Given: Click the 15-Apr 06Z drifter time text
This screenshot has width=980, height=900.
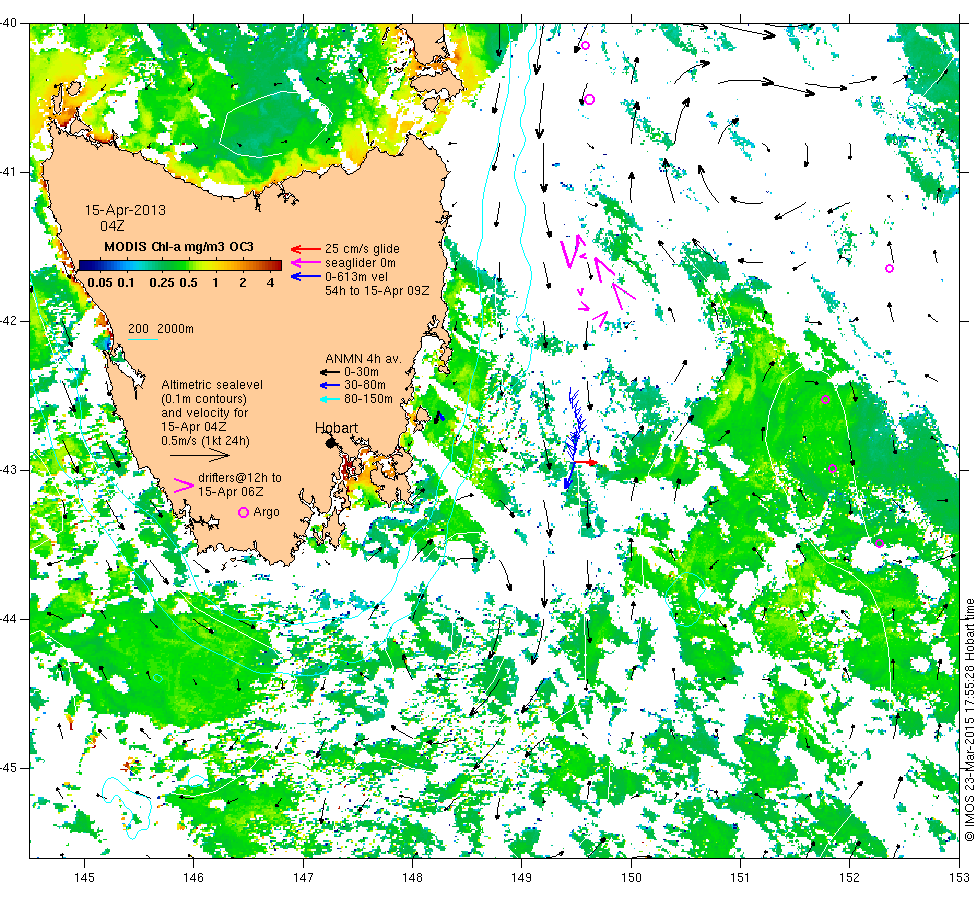Looking at the screenshot, I should [x=231, y=492].
